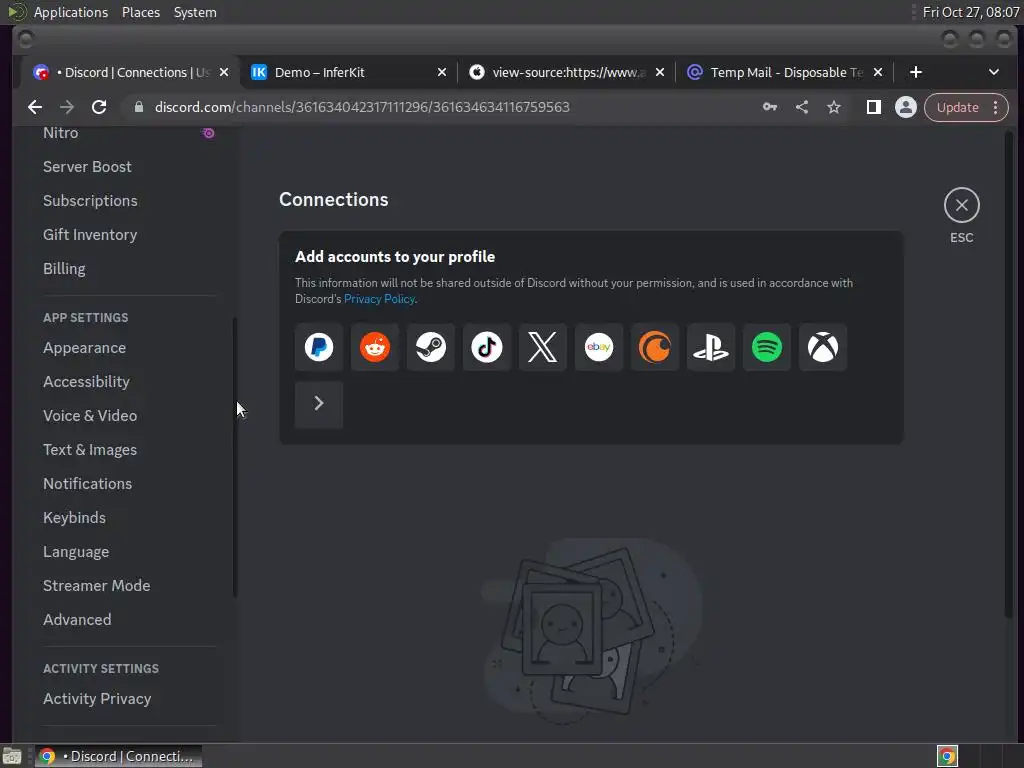
Task: Open Voice & Video settings
Action: [x=129, y=416]
